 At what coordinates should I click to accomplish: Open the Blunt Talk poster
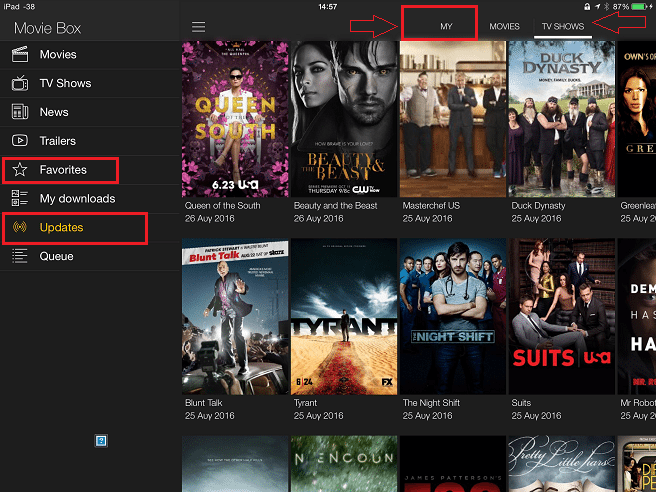235,316
